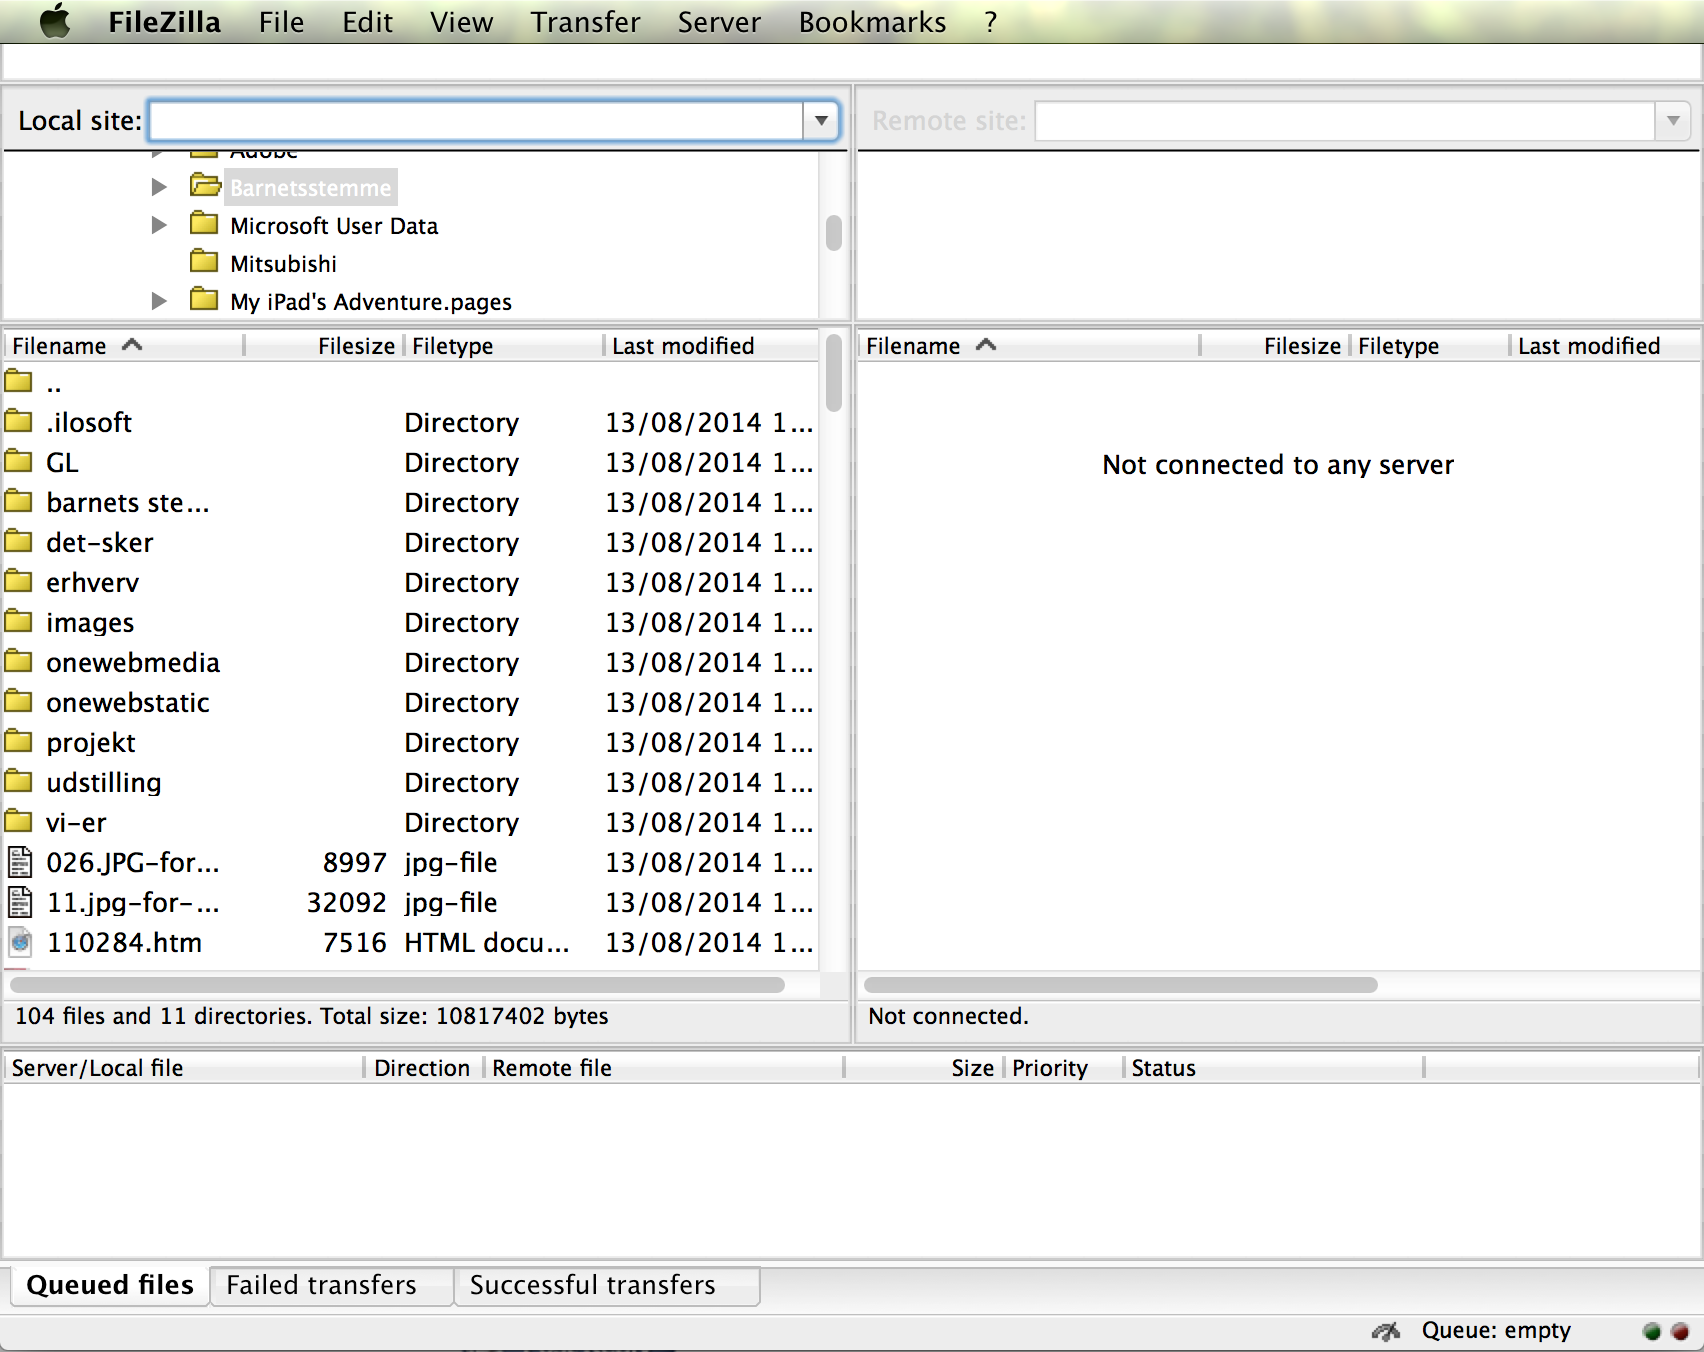Click the vi-er folder icon

click(18, 821)
